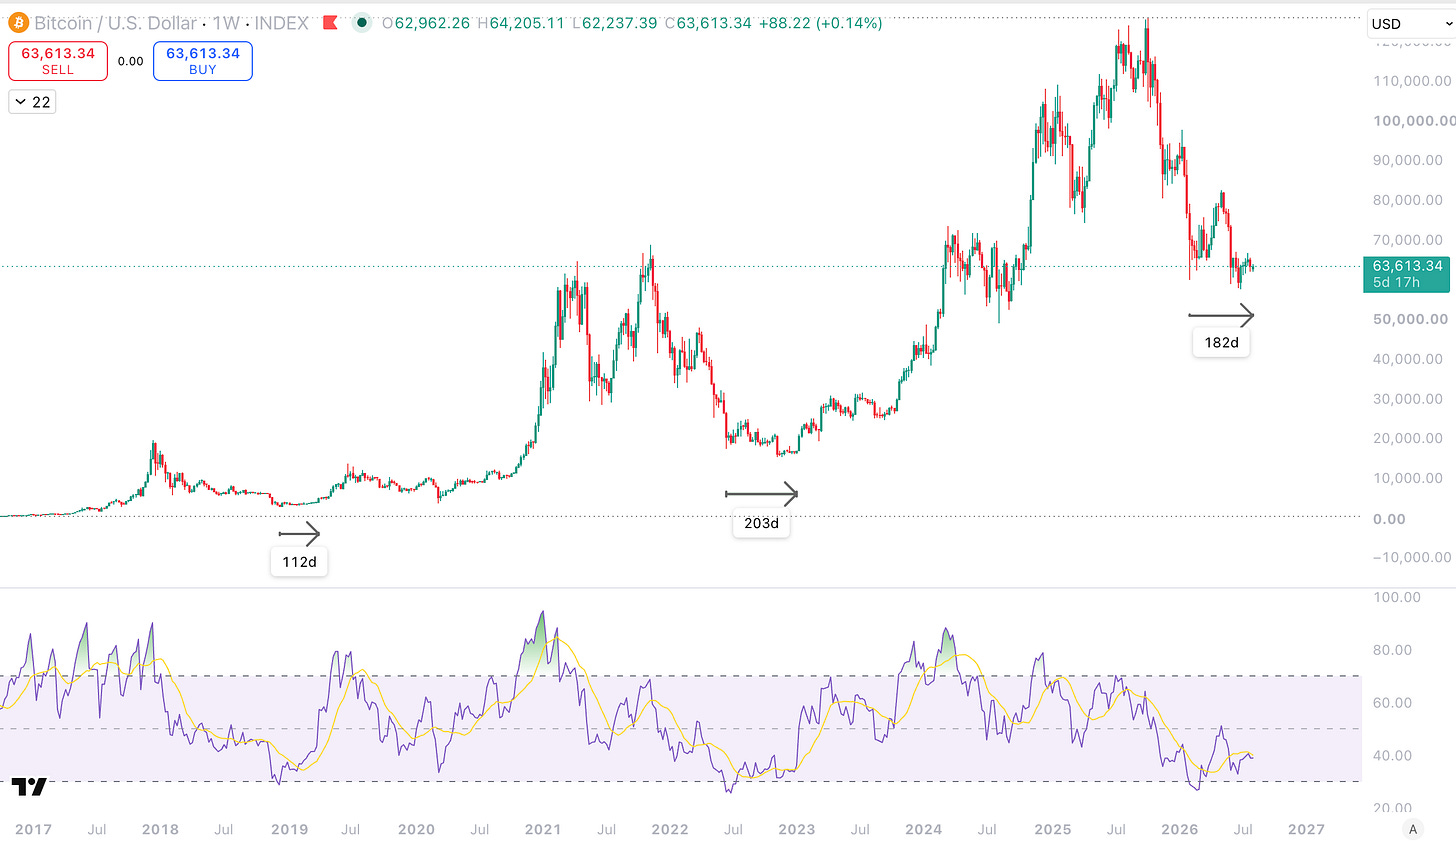
Task: Click the 2025 label on the time axis
Action: point(1052,829)
